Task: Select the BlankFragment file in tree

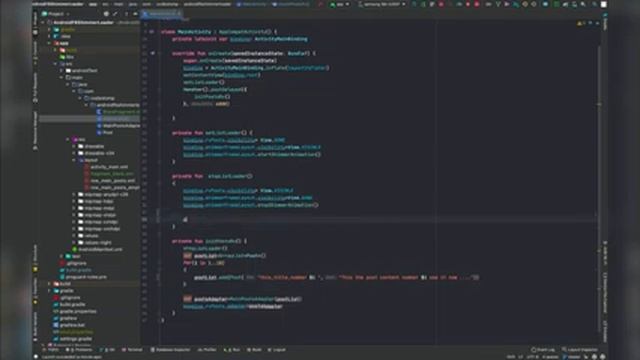Action: coord(118,112)
